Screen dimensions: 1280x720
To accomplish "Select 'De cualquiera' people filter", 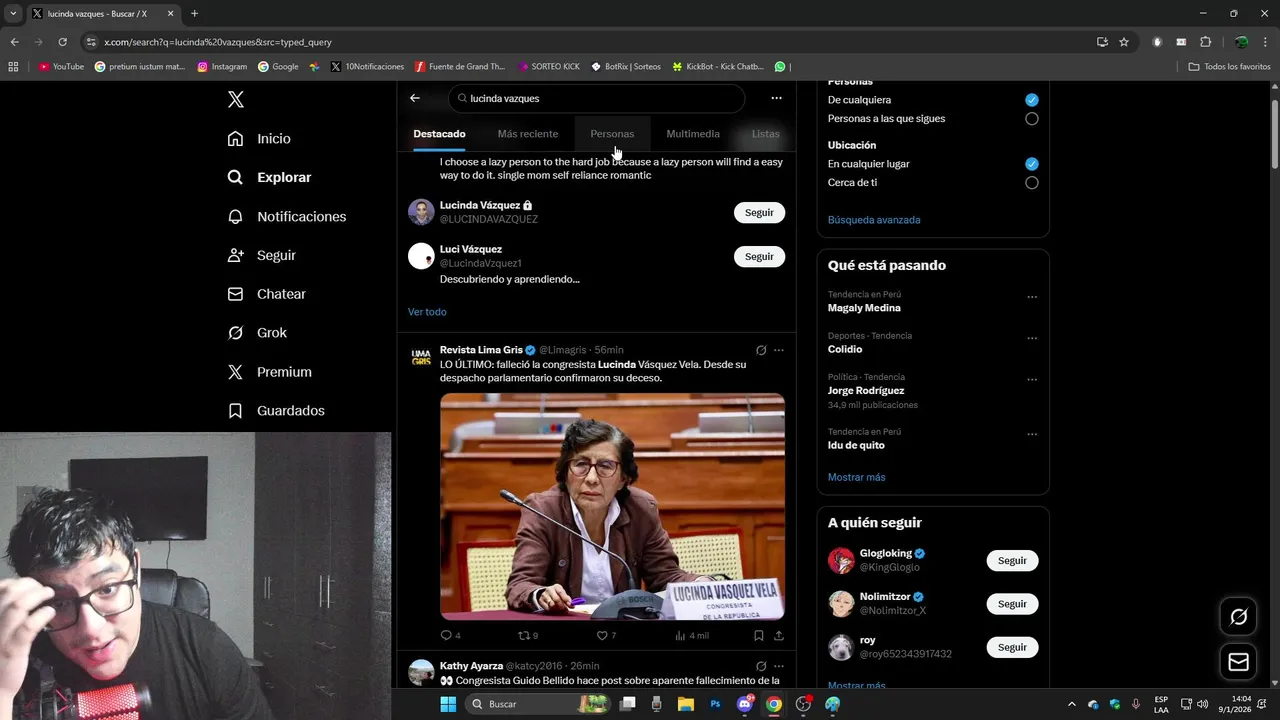I will 1032,100.
